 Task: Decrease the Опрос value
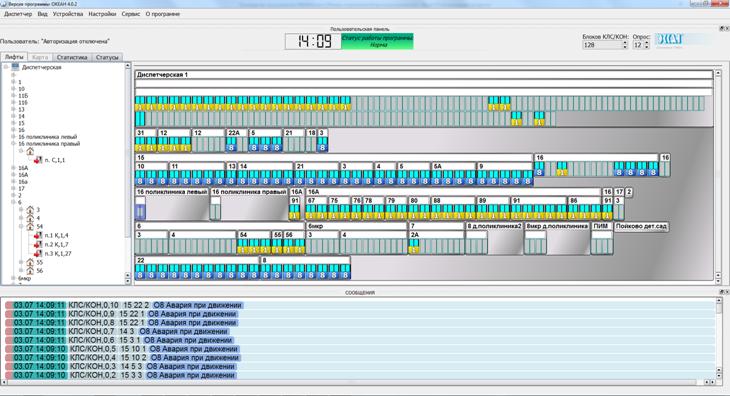pos(647,47)
